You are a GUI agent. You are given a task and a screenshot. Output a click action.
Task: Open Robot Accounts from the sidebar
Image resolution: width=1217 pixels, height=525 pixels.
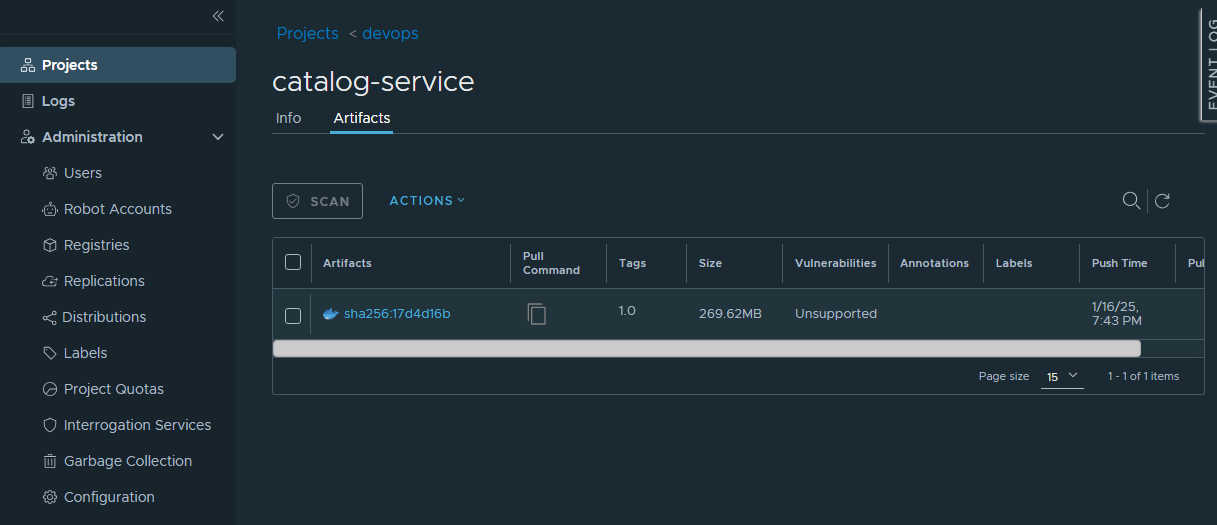click(x=117, y=209)
